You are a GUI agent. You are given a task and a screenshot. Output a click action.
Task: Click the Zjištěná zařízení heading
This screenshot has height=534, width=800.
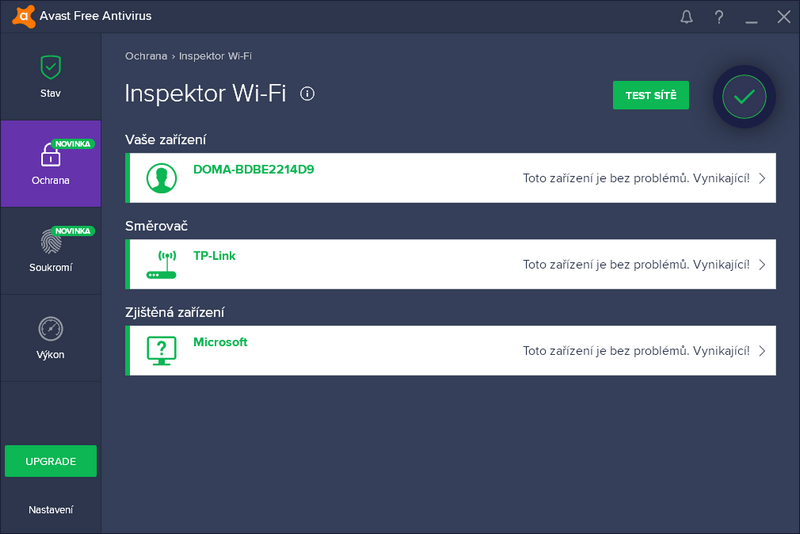174,312
